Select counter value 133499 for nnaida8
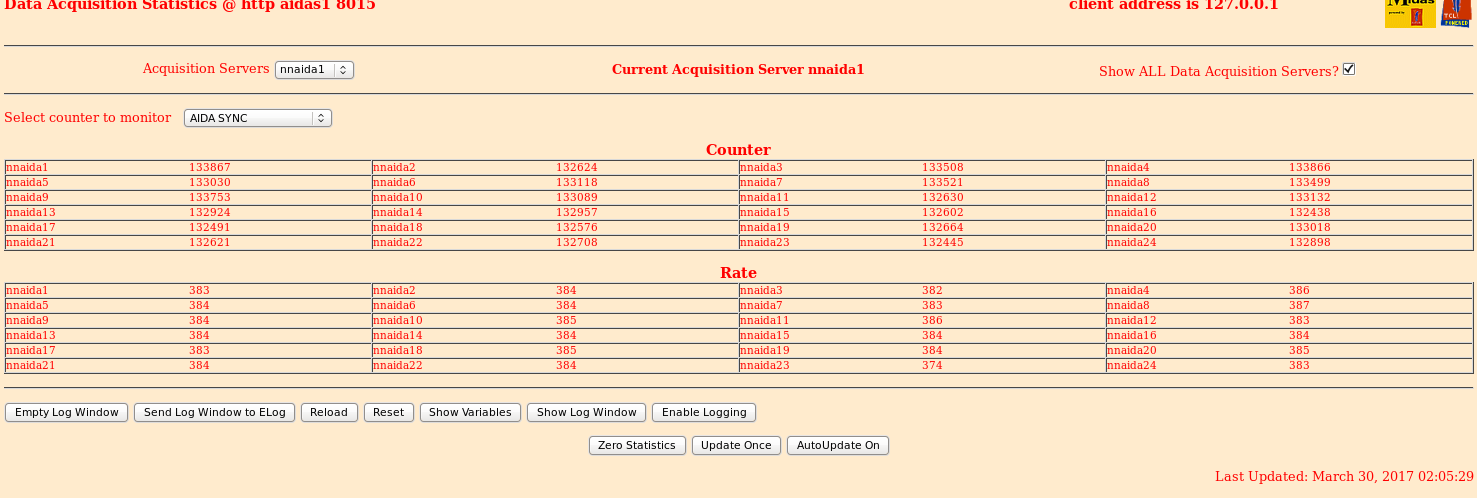This screenshot has height=498, width=1477. coord(1310,183)
